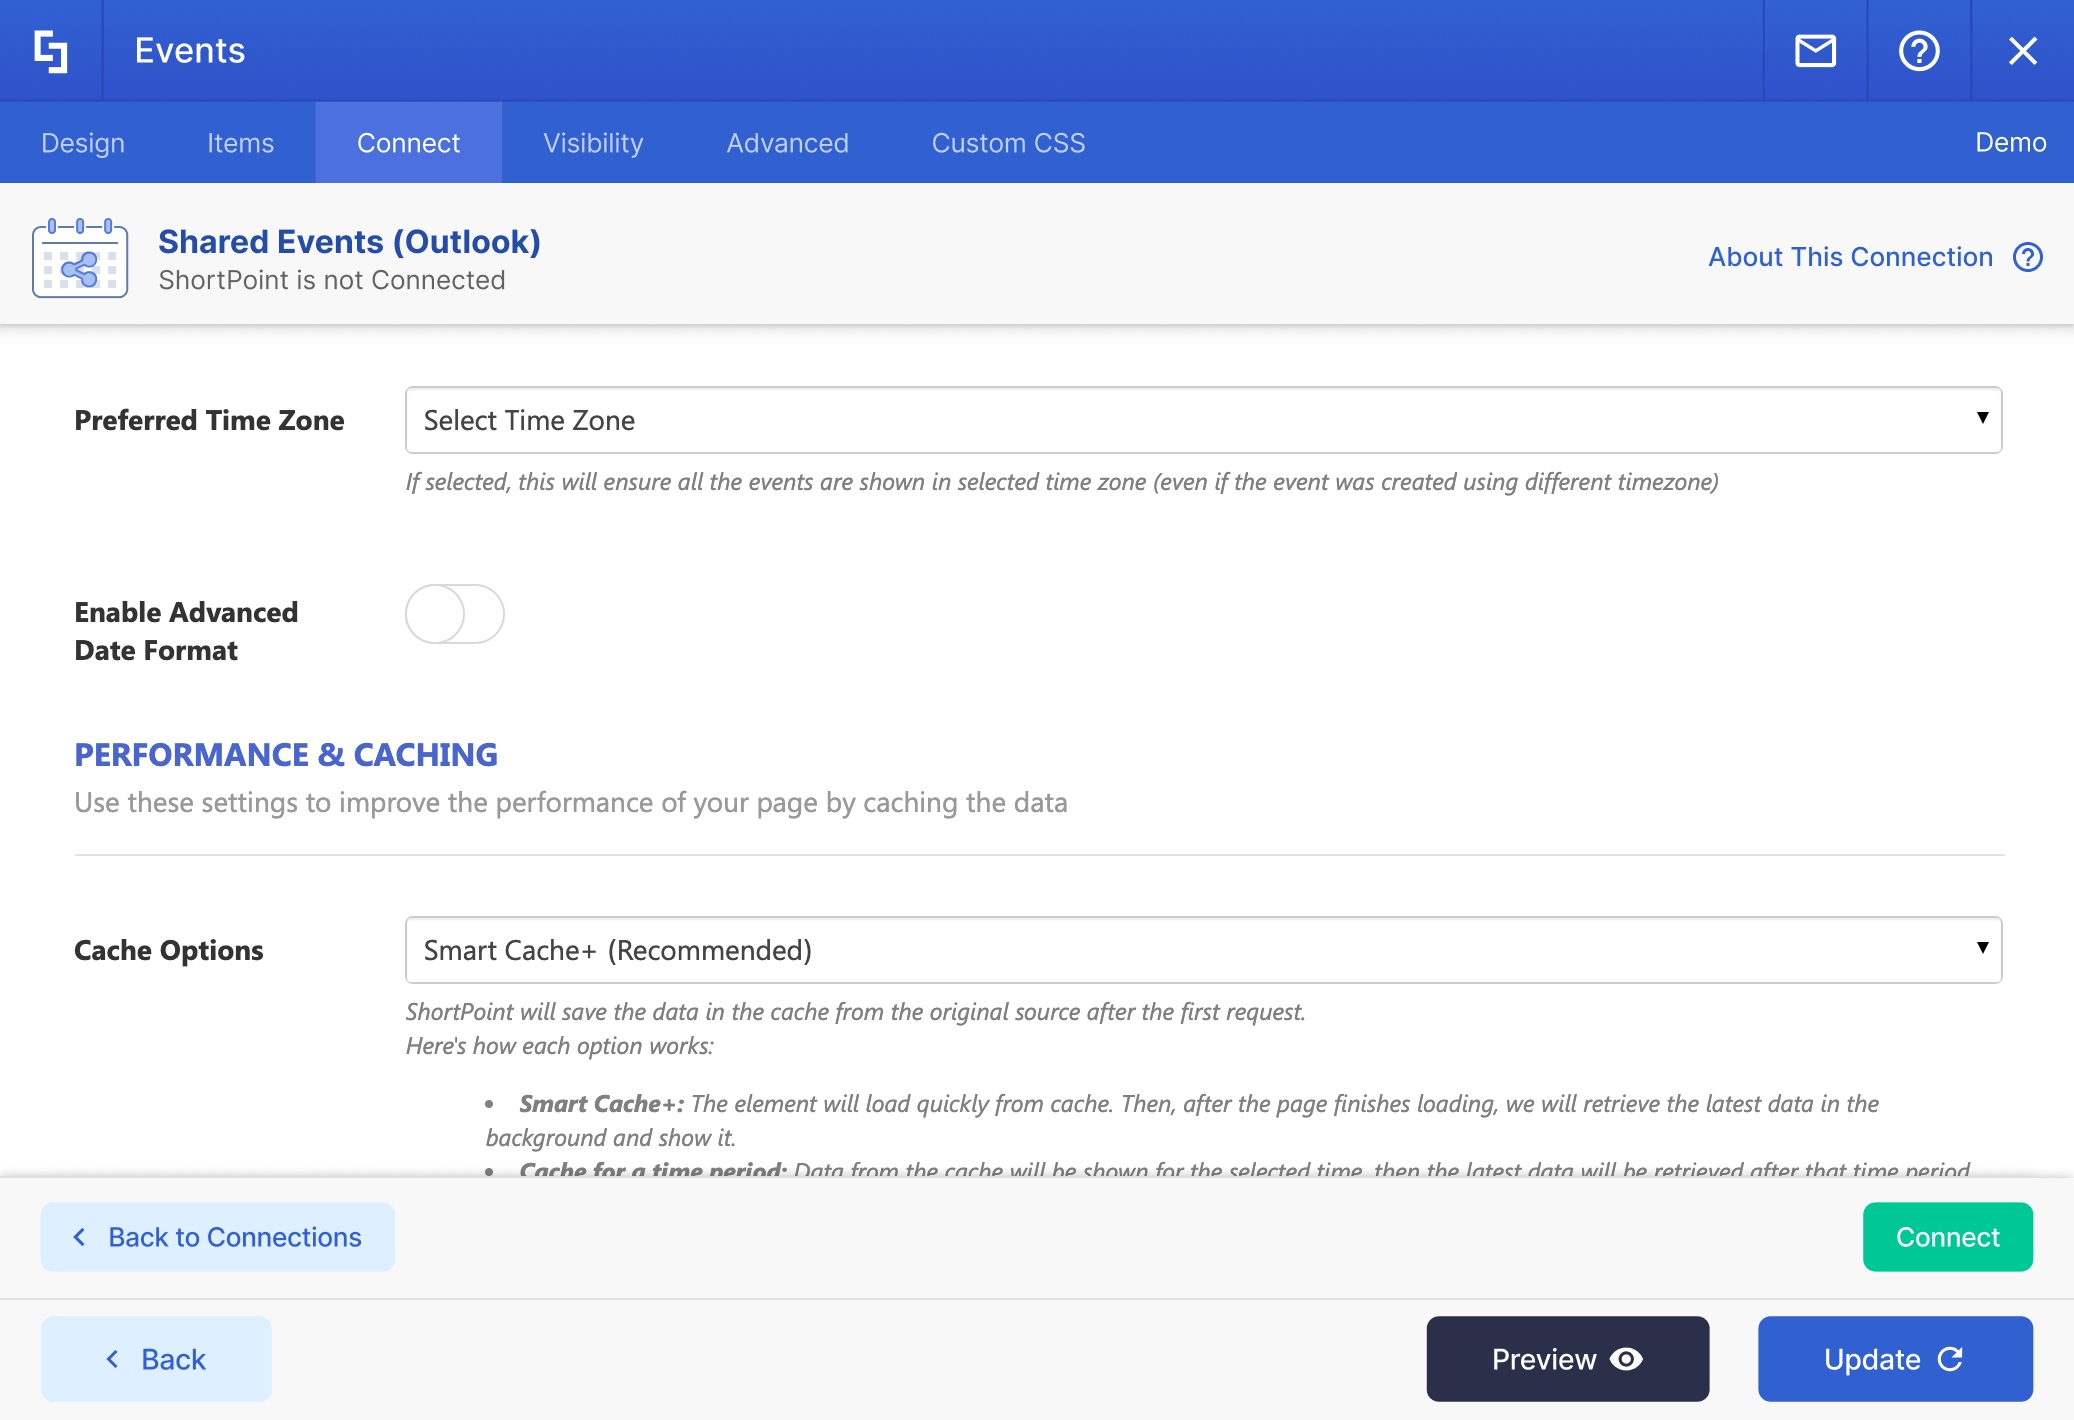The height and width of the screenshot is (1420, 2074).
Task: Open help question mark icon in header
Action: (1918, 51)
